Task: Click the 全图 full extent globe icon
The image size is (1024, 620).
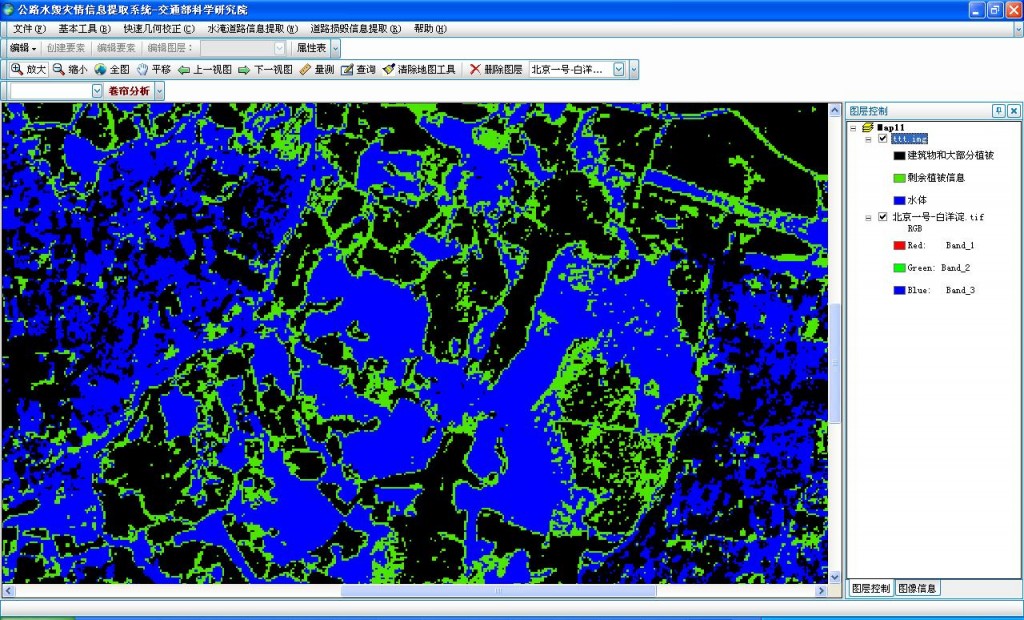Action: point(112,70)
